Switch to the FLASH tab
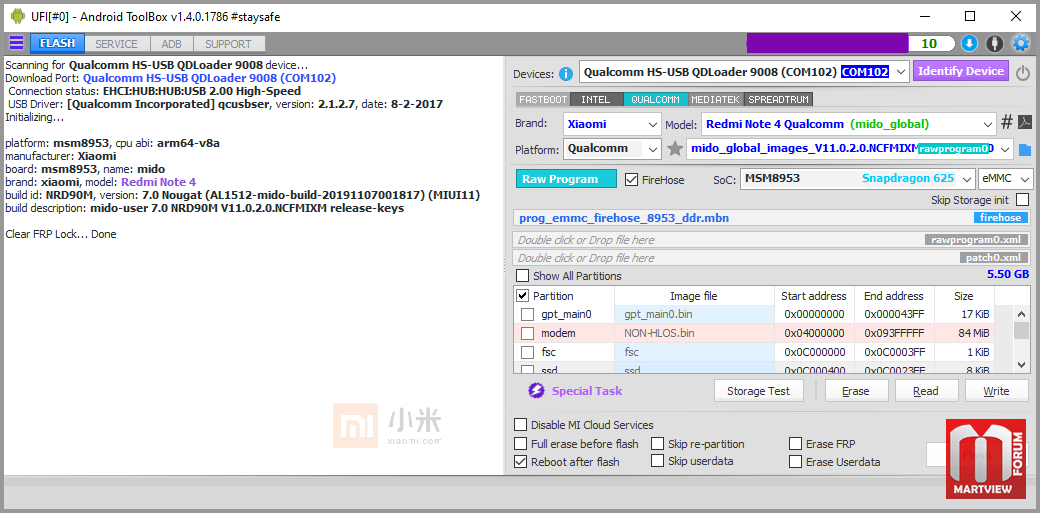The width and height of the screenshot is (1040, 513). (57, 44)
